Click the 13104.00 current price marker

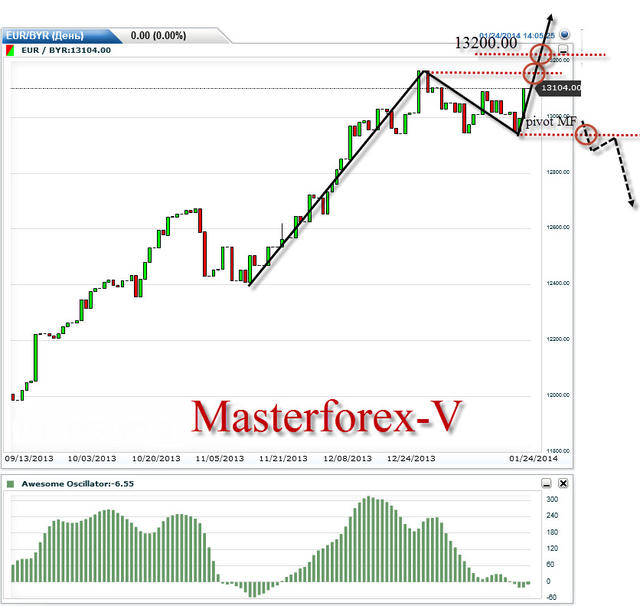coord(560,88)
